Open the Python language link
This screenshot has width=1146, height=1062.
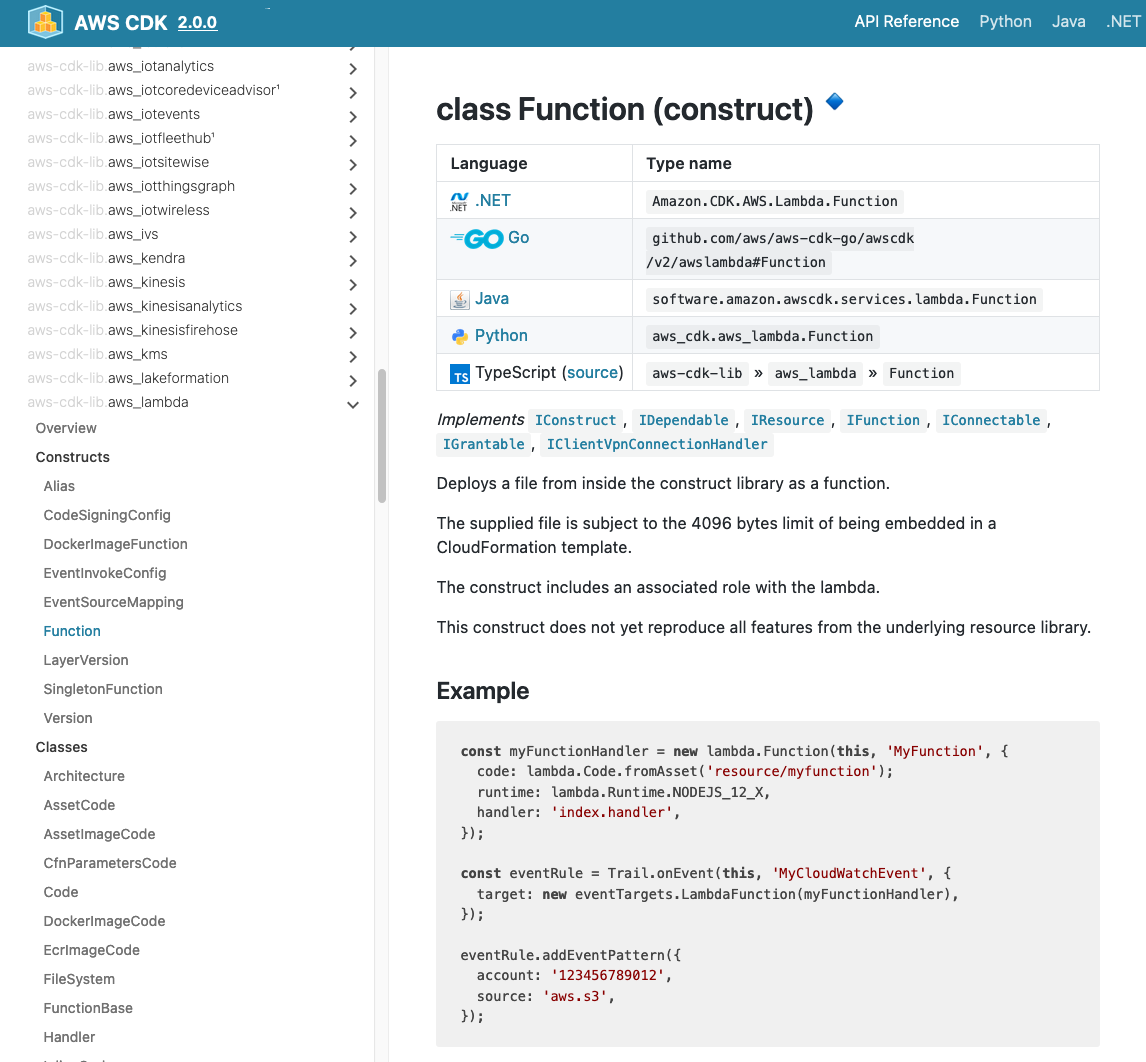(501, 335)
